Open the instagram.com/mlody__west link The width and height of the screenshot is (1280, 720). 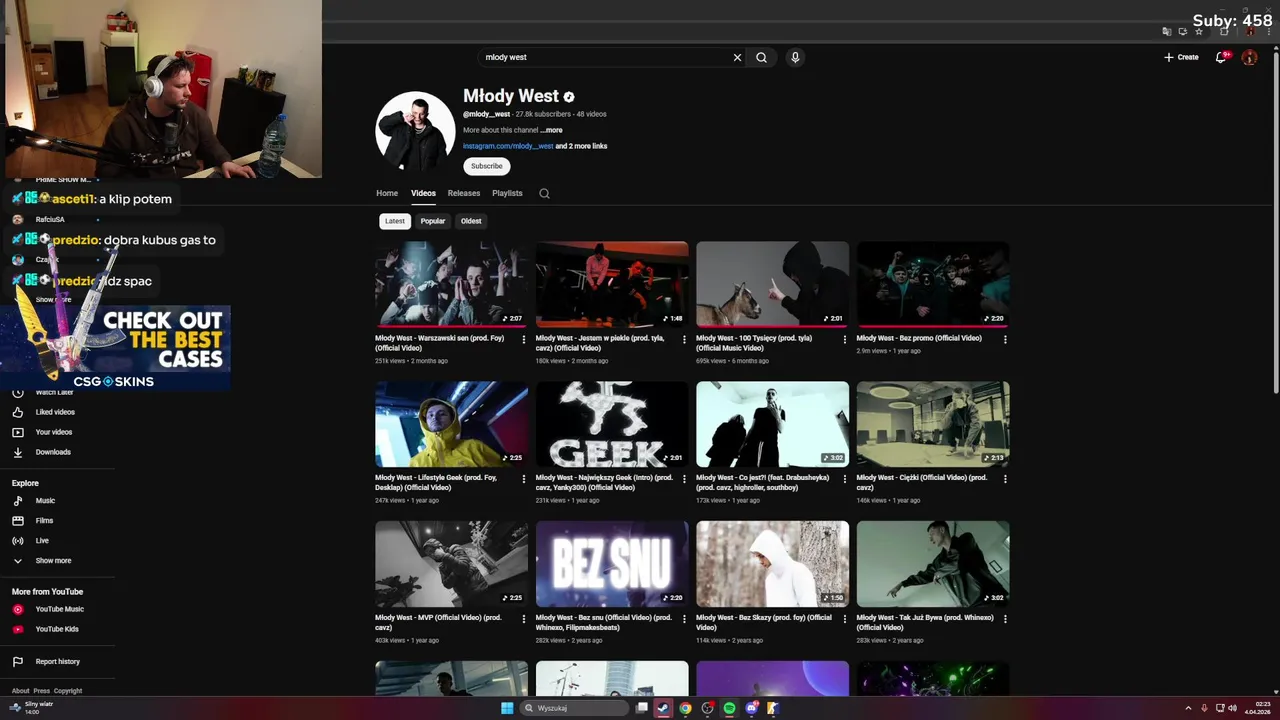(x=508, y=146)
